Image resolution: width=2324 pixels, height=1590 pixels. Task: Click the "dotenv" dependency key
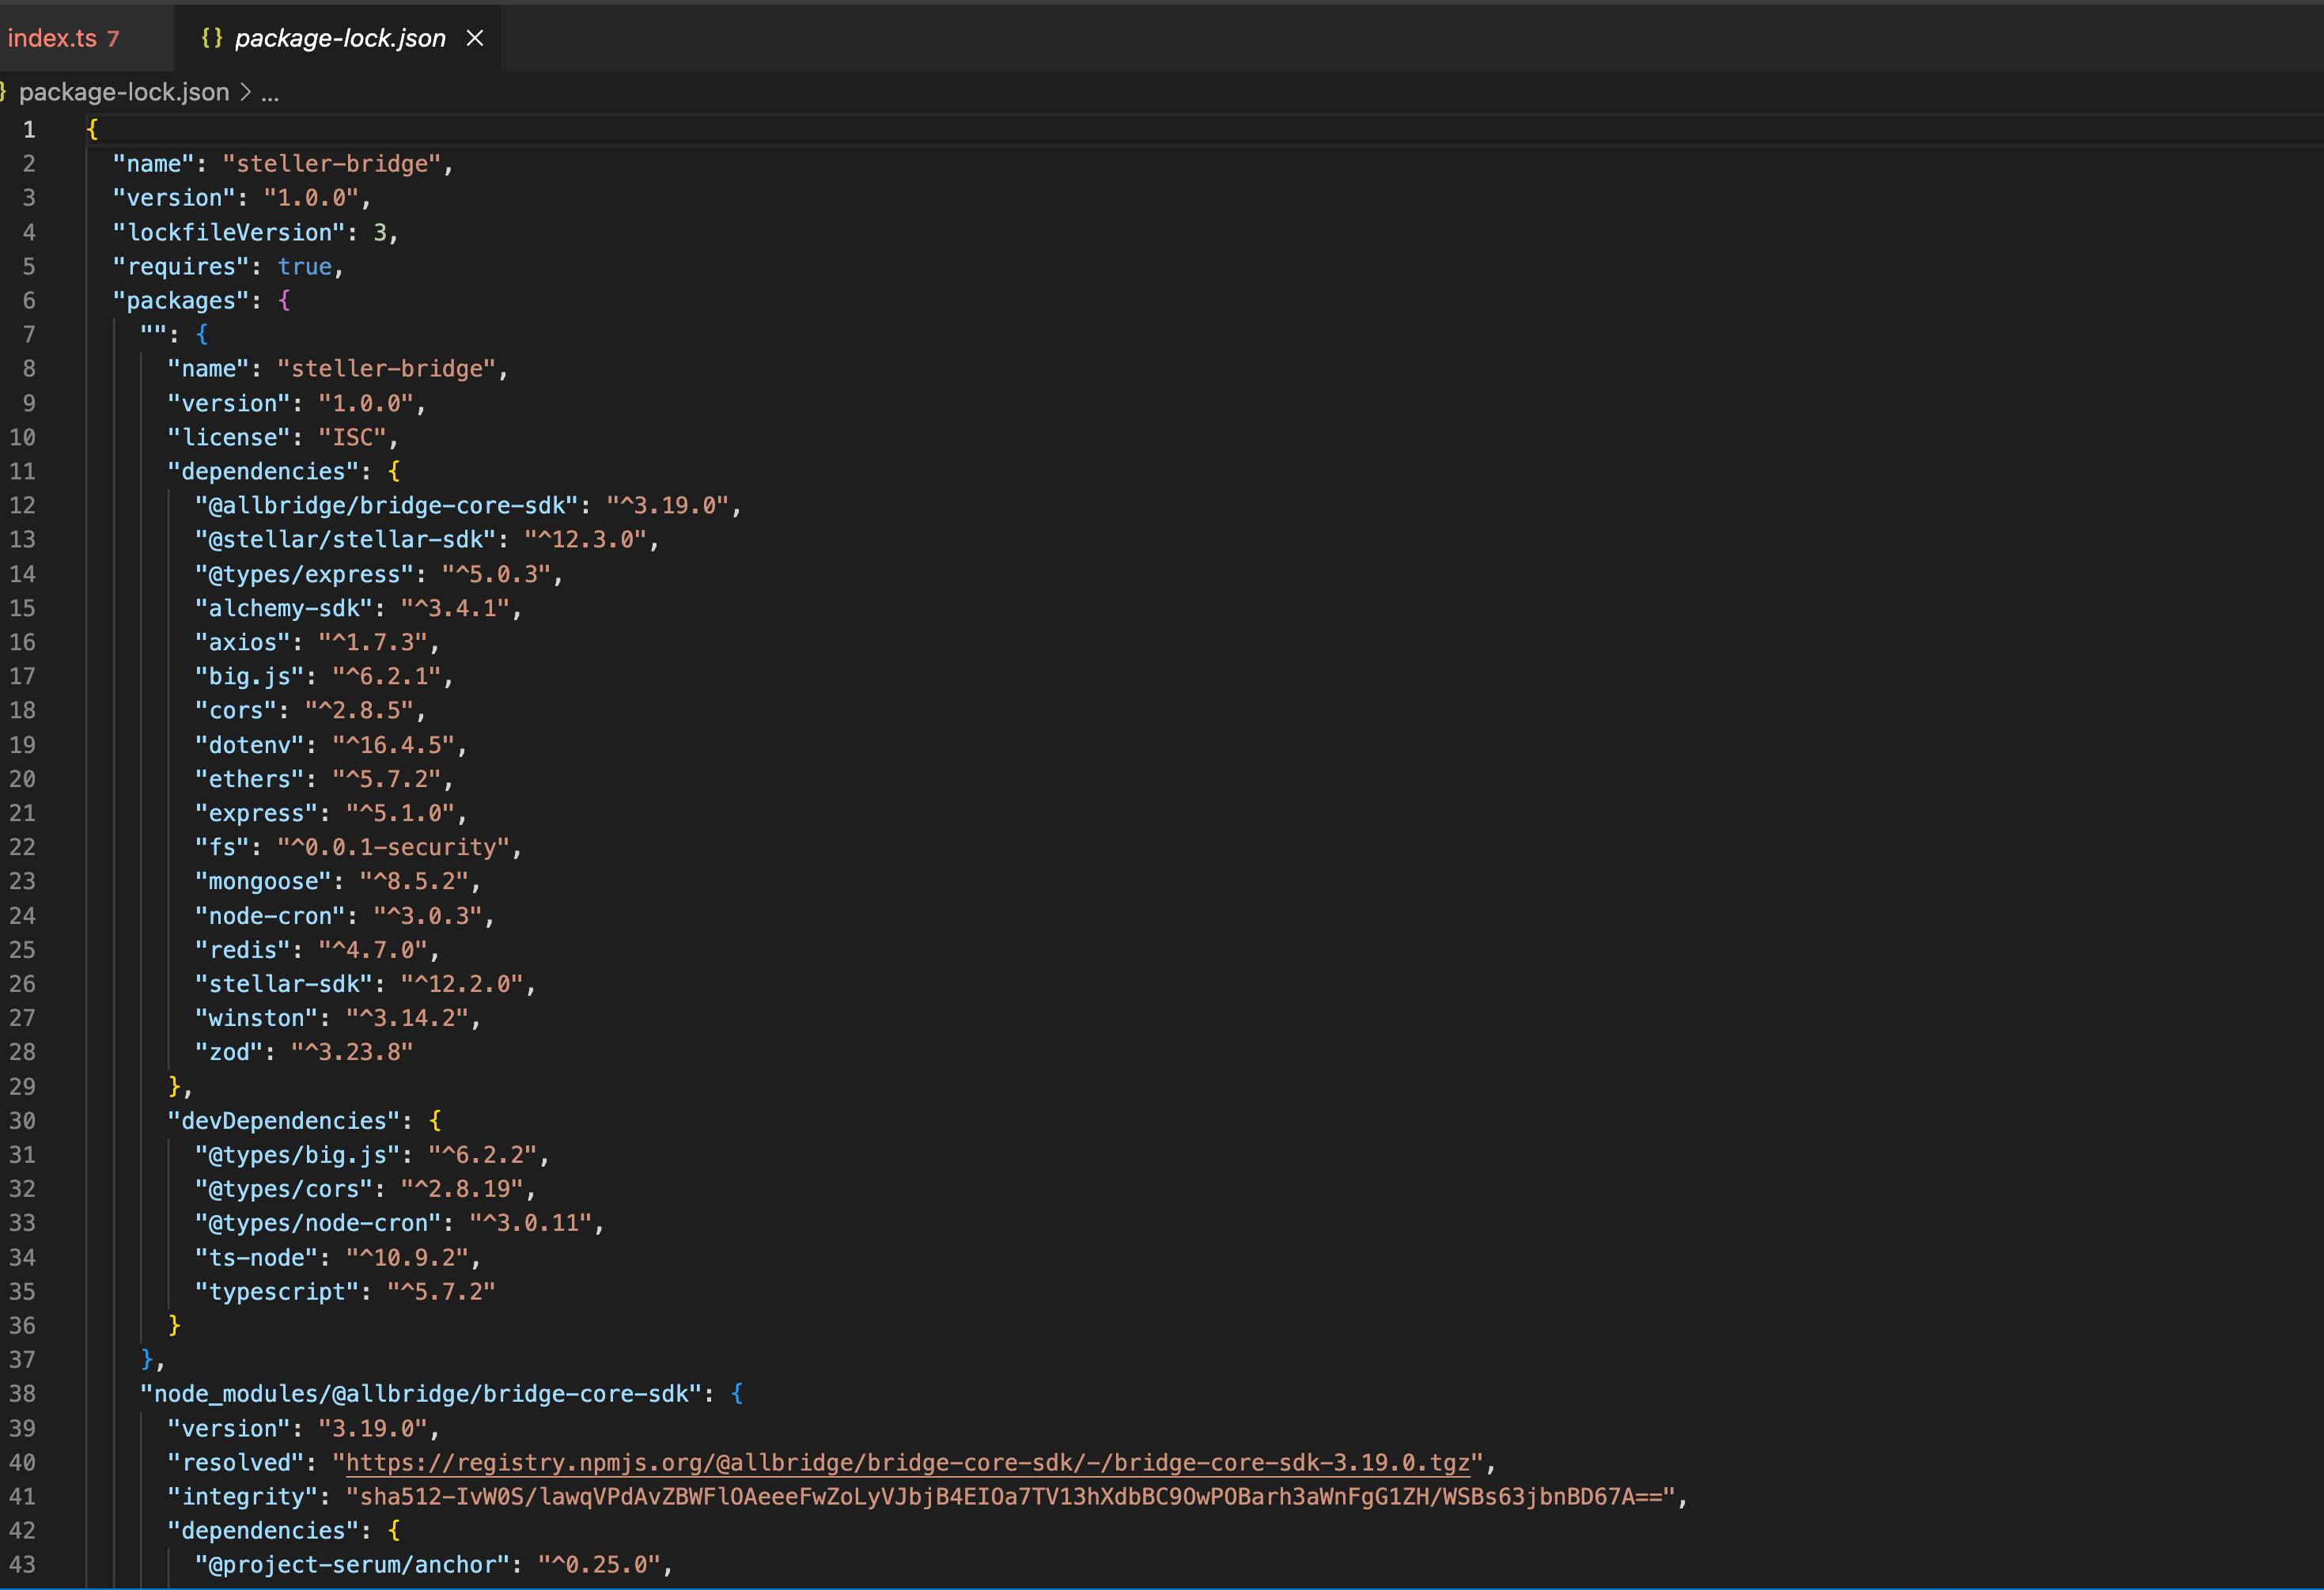point(250,746)
